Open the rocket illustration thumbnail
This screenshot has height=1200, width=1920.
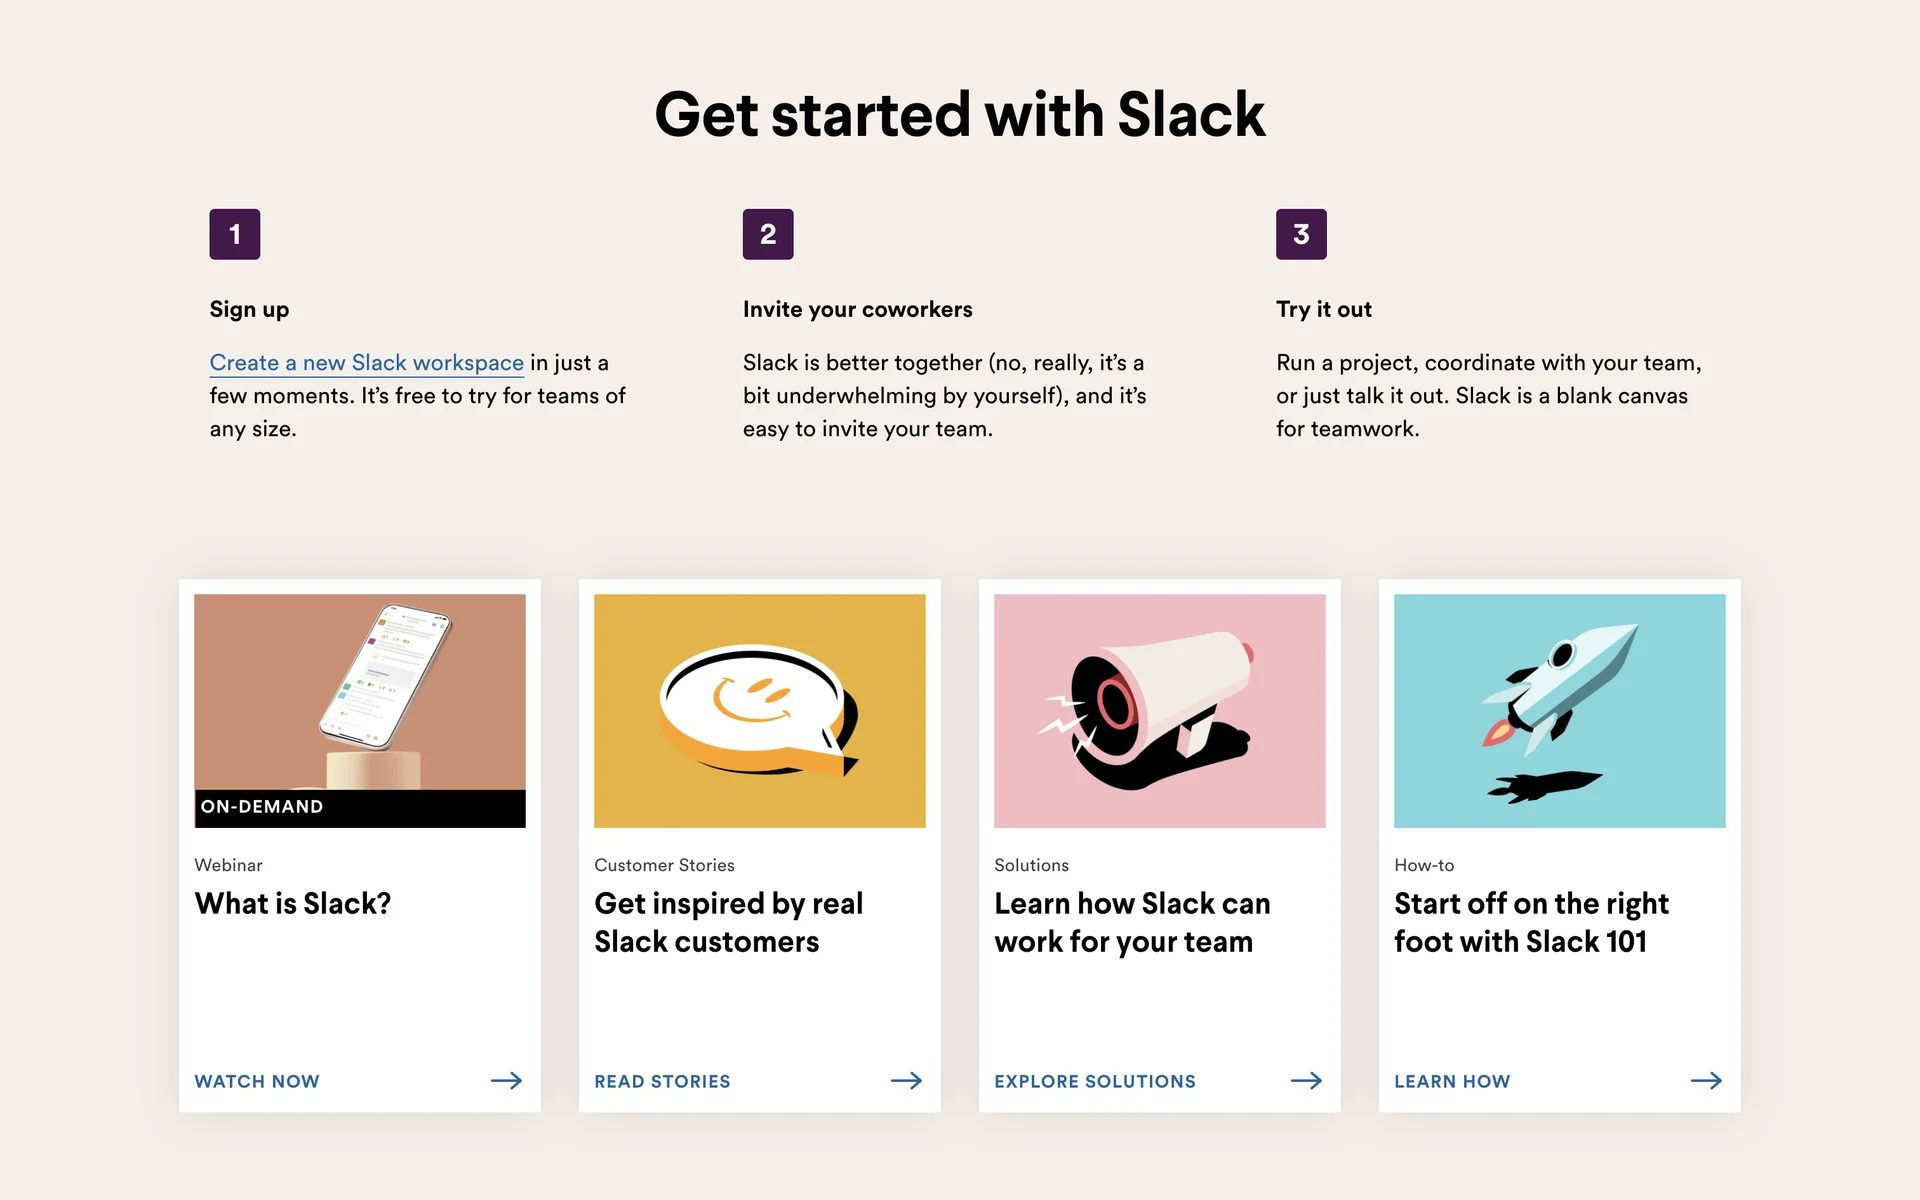(x=1560, y=710)
